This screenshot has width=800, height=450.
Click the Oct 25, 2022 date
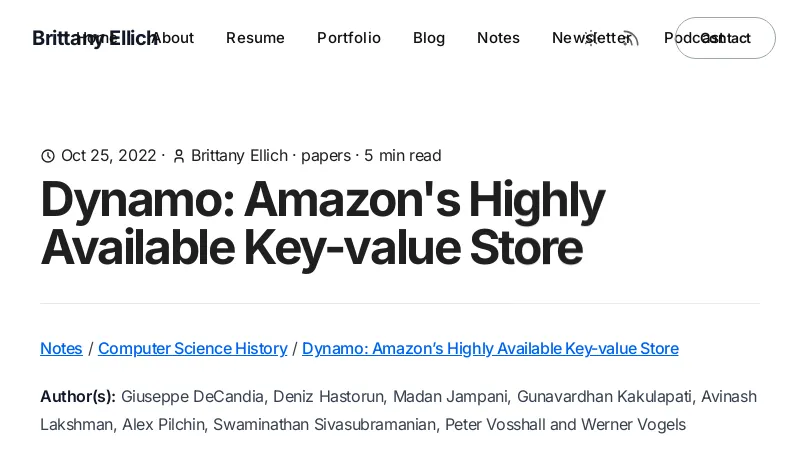(x=108, y=156)
